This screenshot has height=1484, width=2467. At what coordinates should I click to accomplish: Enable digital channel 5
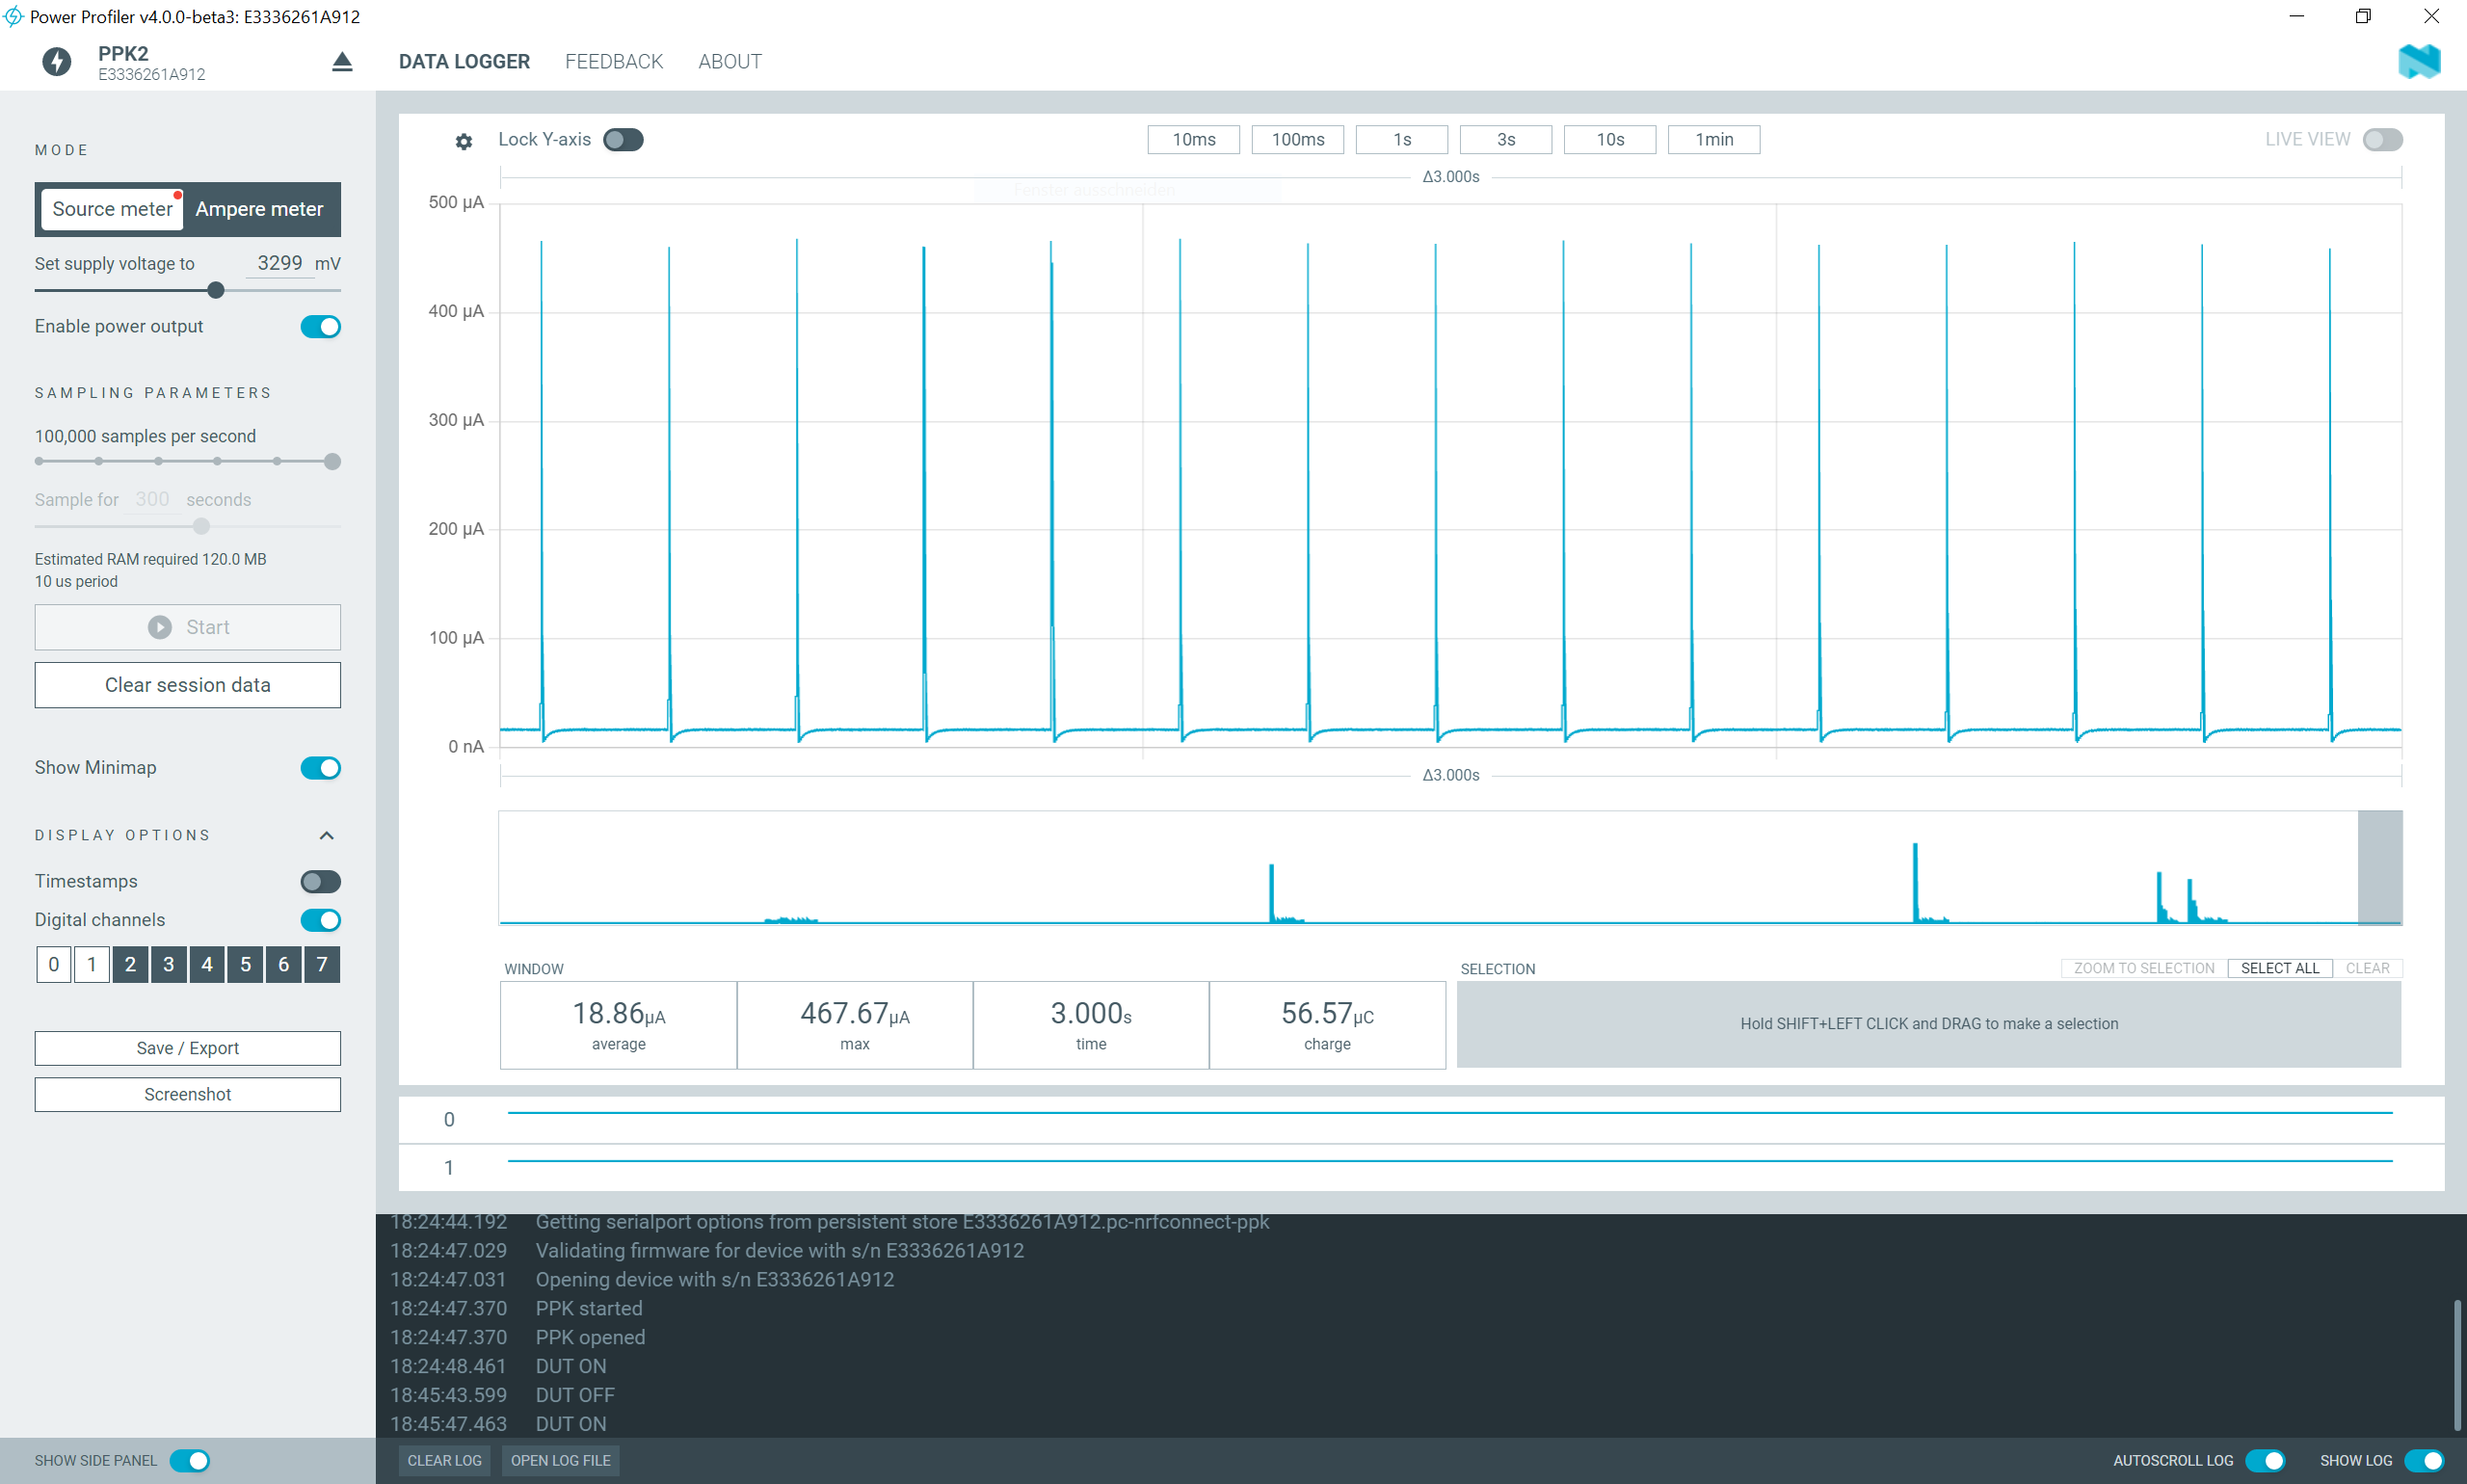[x=245, y=964]
